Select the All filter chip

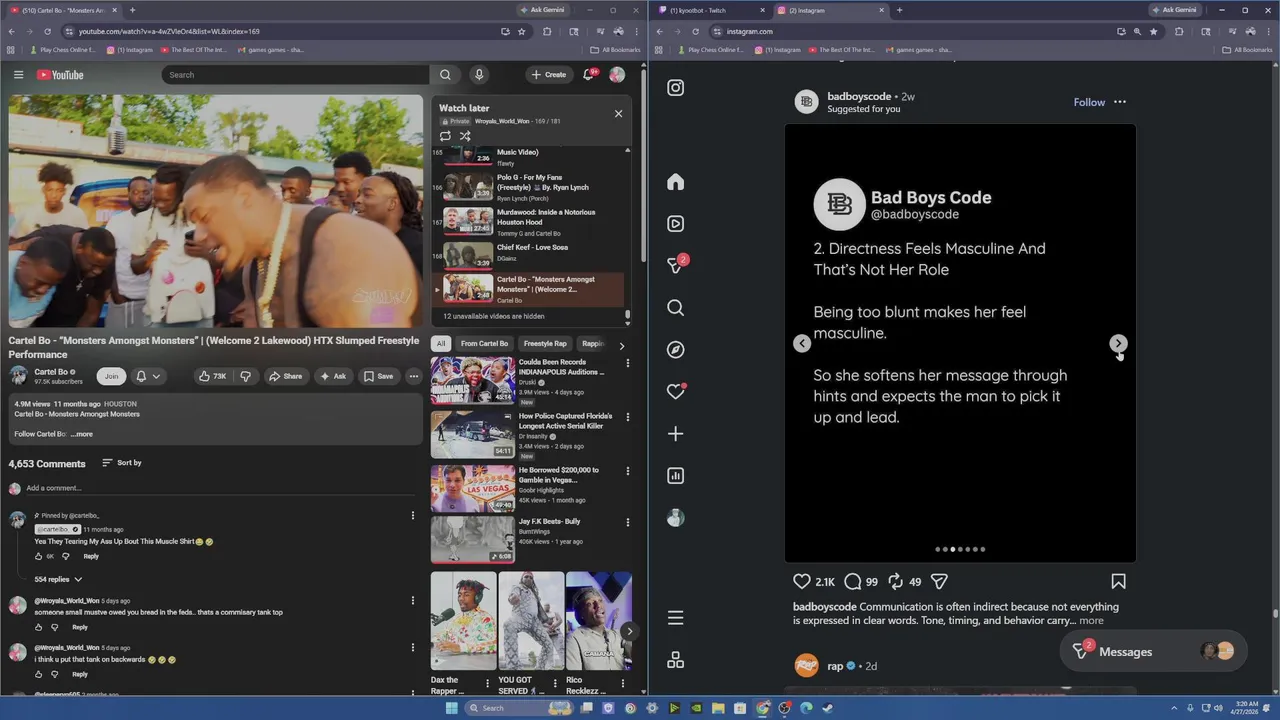click(x=441, y=344)
